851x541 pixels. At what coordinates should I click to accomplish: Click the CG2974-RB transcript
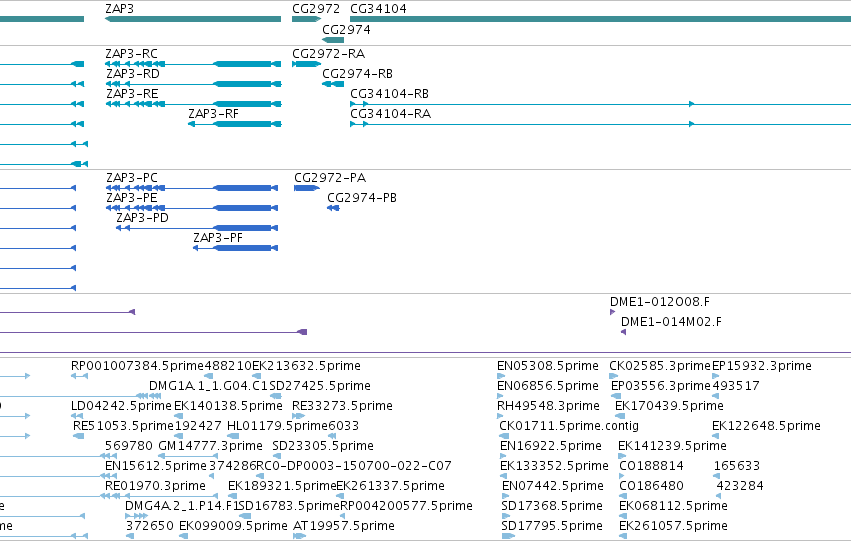click(x=333, y=84)
